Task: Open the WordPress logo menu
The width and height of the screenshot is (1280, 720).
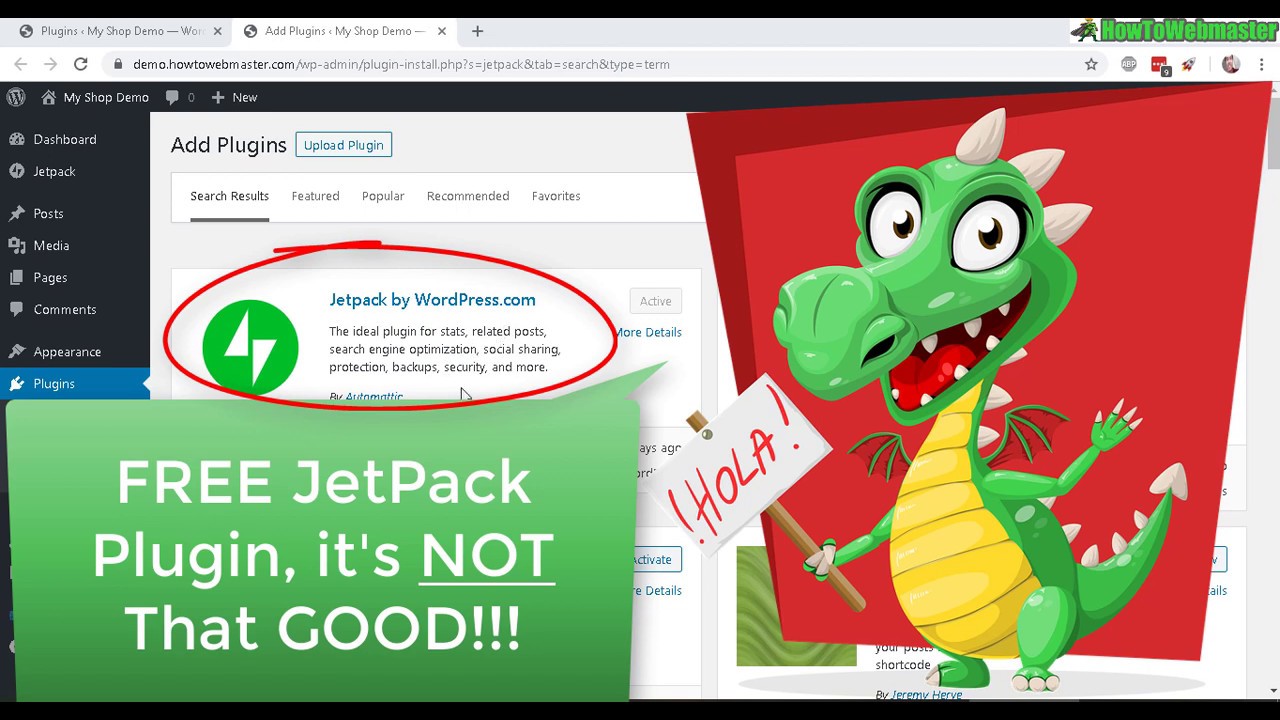Action: [x=16, y=97]
